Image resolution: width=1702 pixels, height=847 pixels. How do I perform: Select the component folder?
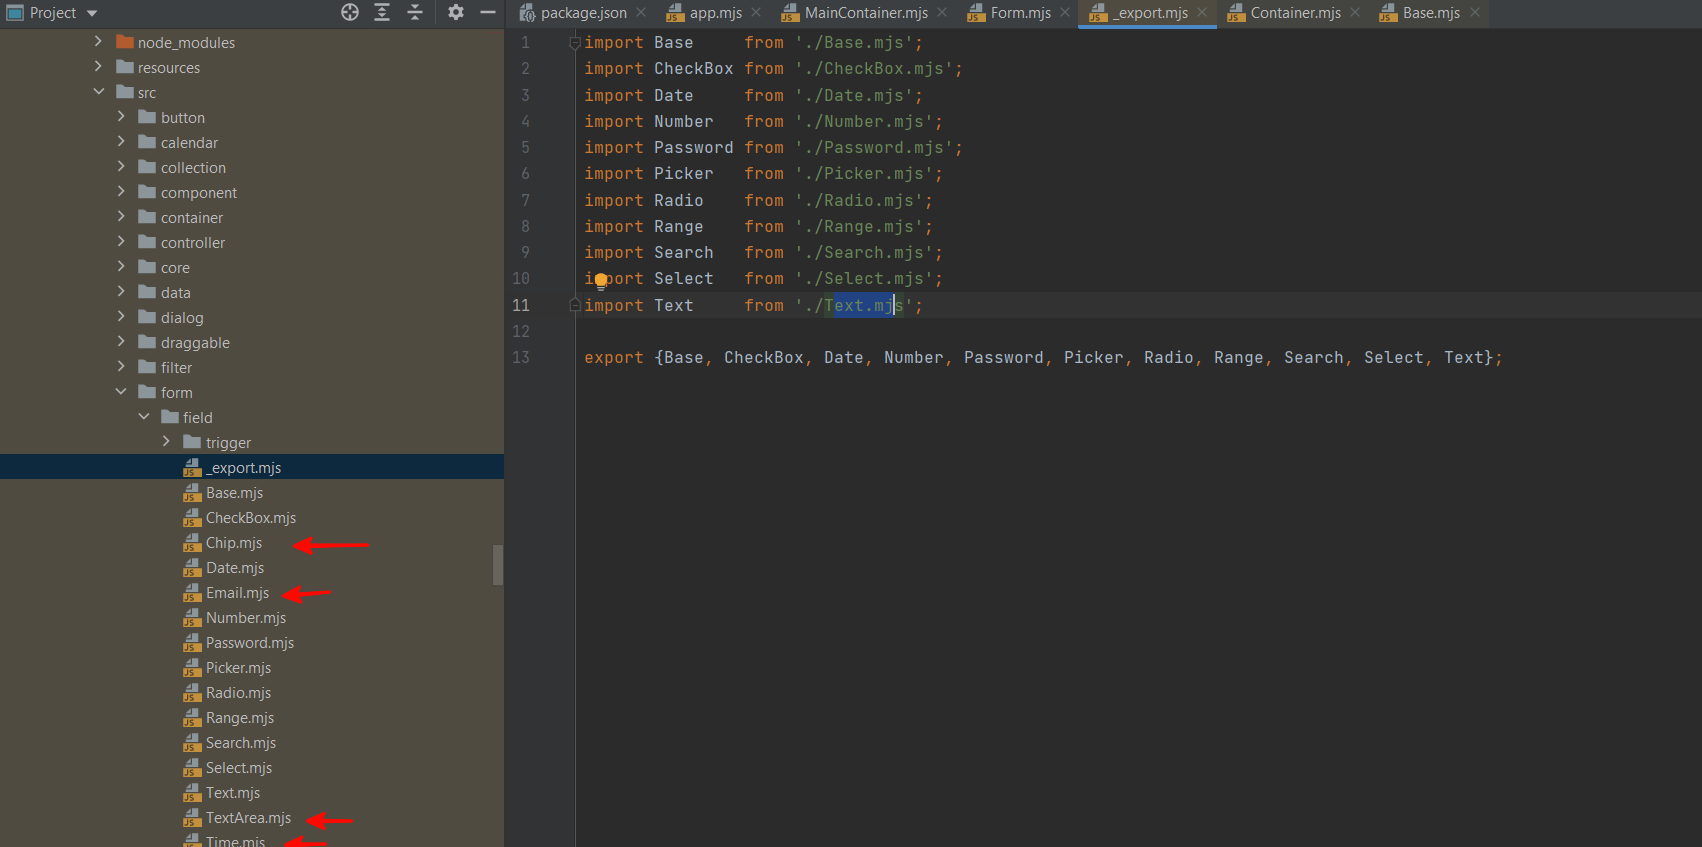tap(199, 193)
